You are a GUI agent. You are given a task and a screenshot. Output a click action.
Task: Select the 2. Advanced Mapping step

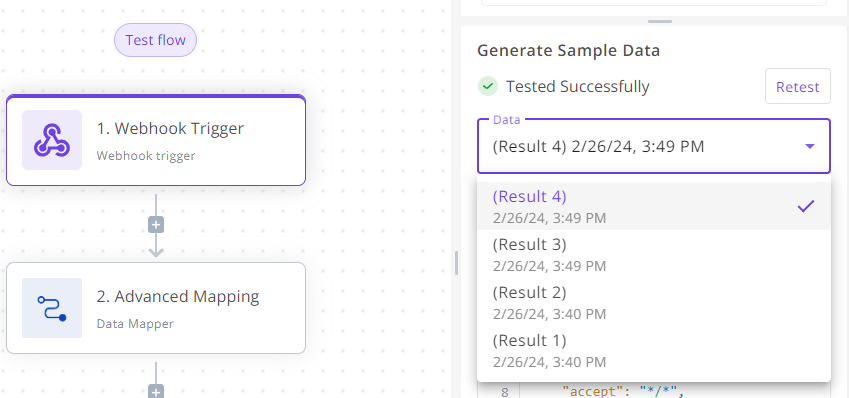pos(156,308)
